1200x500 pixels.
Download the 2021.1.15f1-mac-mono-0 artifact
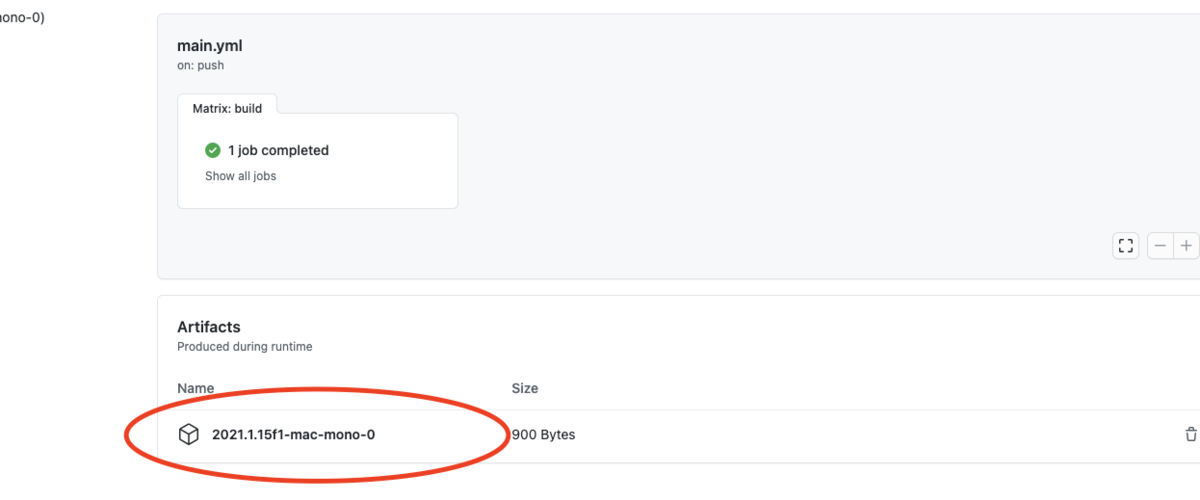(x=293, y=434)
